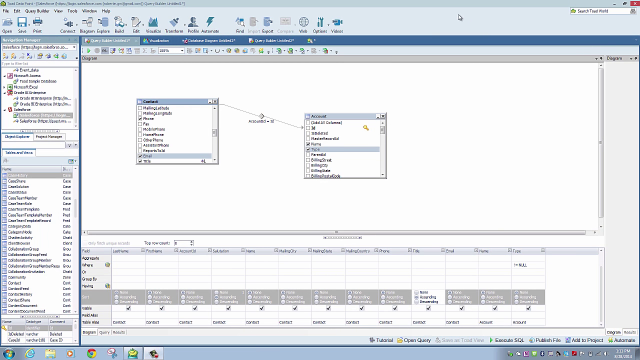
Task: Click the key icon in Account table
Action: coord(366,128)
